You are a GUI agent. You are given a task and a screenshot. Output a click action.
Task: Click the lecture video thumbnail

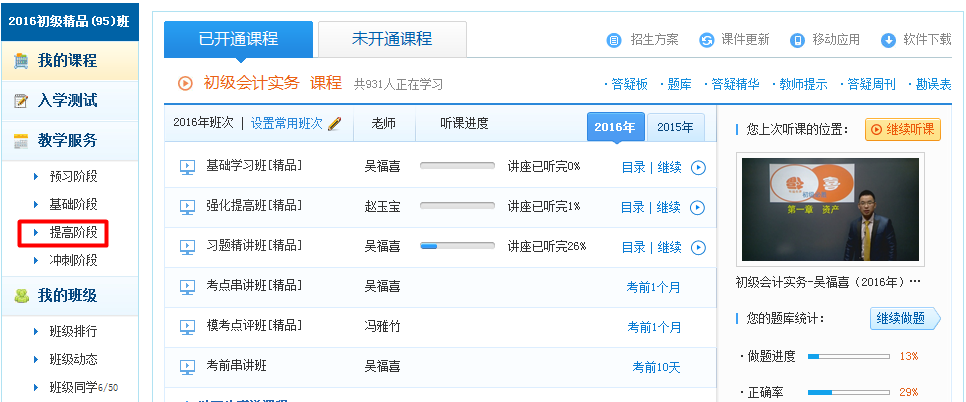click(x=830, y=208)
